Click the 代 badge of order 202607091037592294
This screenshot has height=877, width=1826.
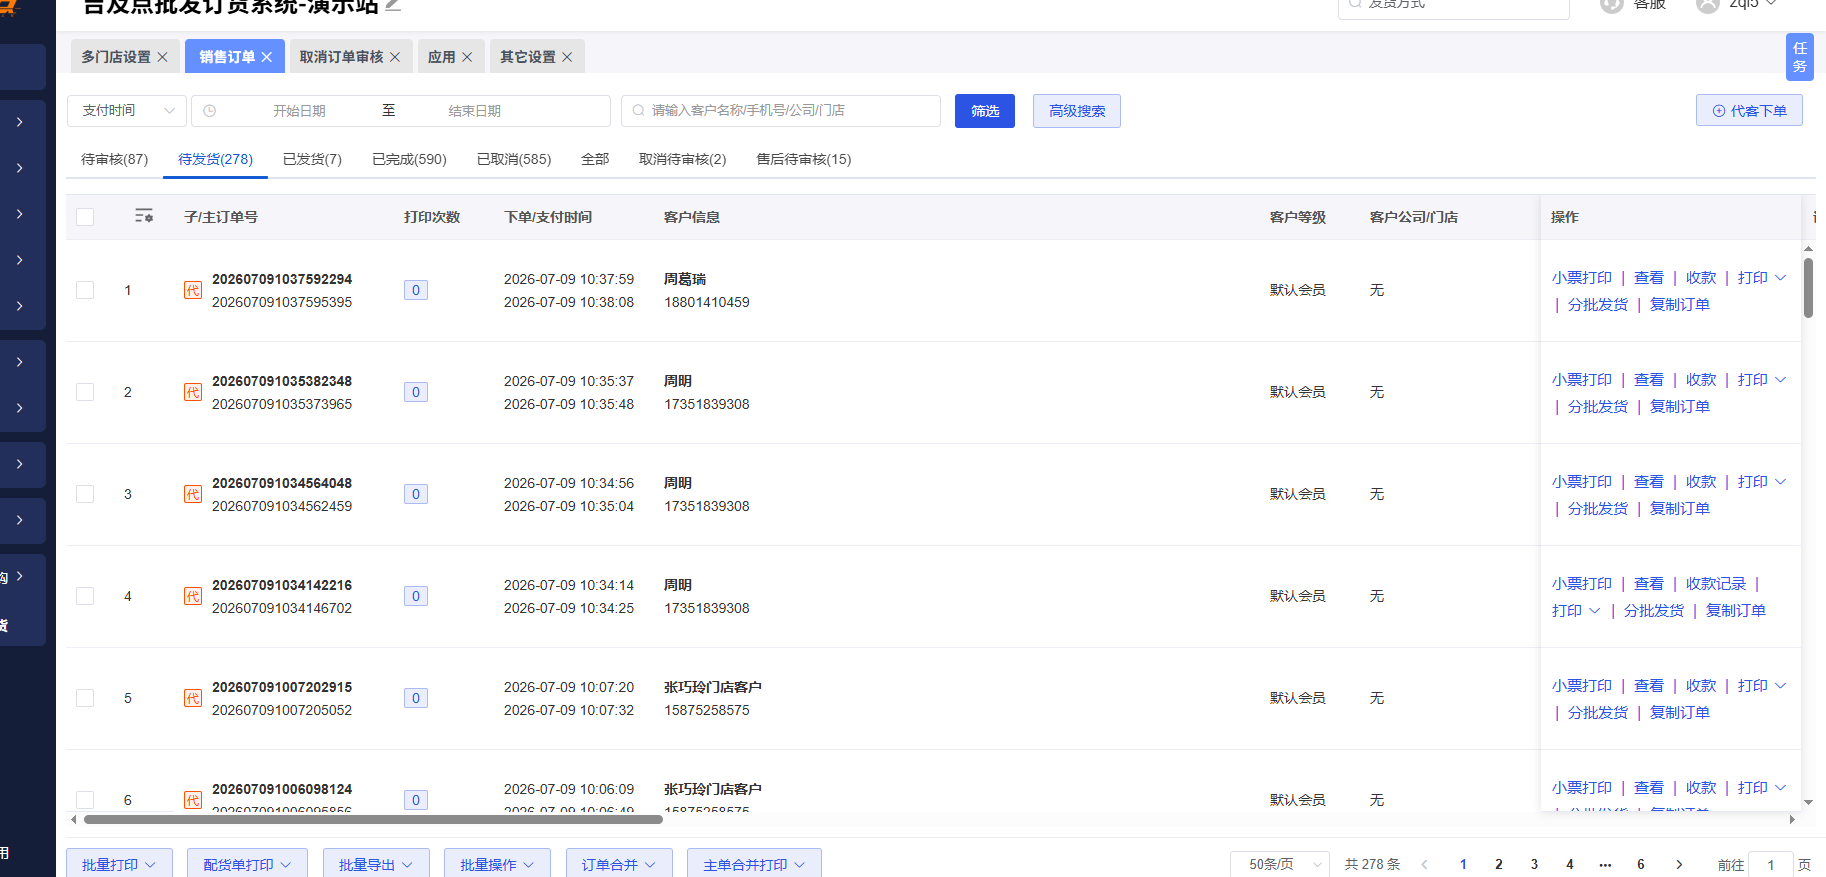pyautogui.click(x=193, y=290)
